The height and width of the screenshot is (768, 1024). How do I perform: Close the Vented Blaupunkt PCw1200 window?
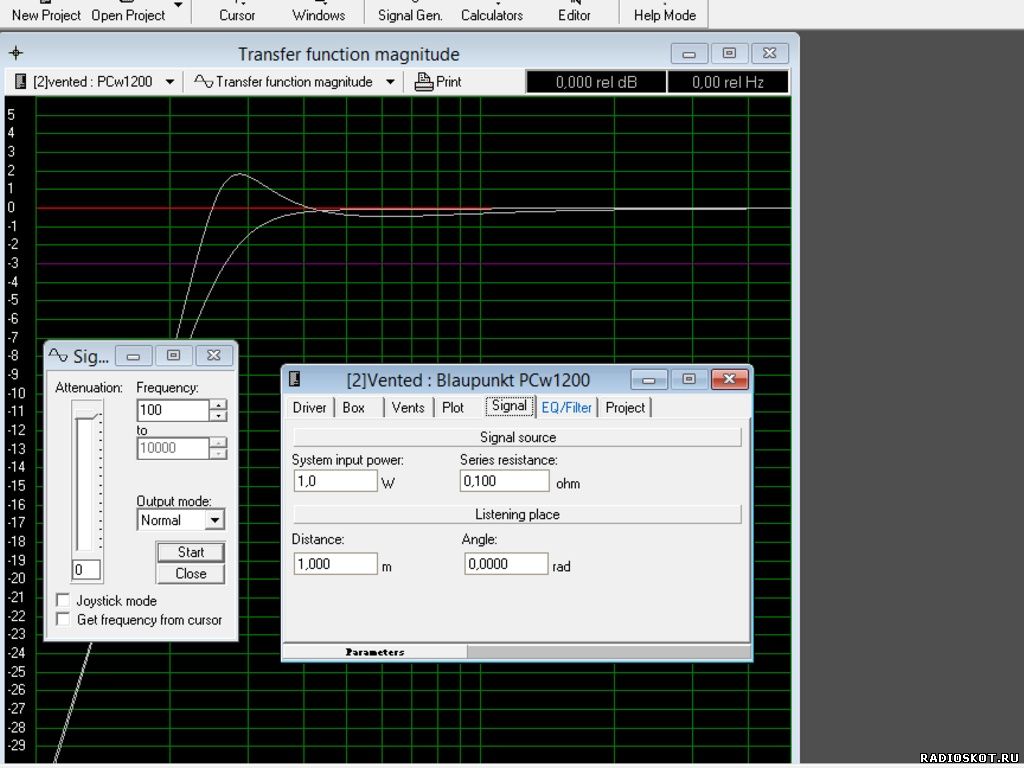pyautogui.click(x=729, y=379)
